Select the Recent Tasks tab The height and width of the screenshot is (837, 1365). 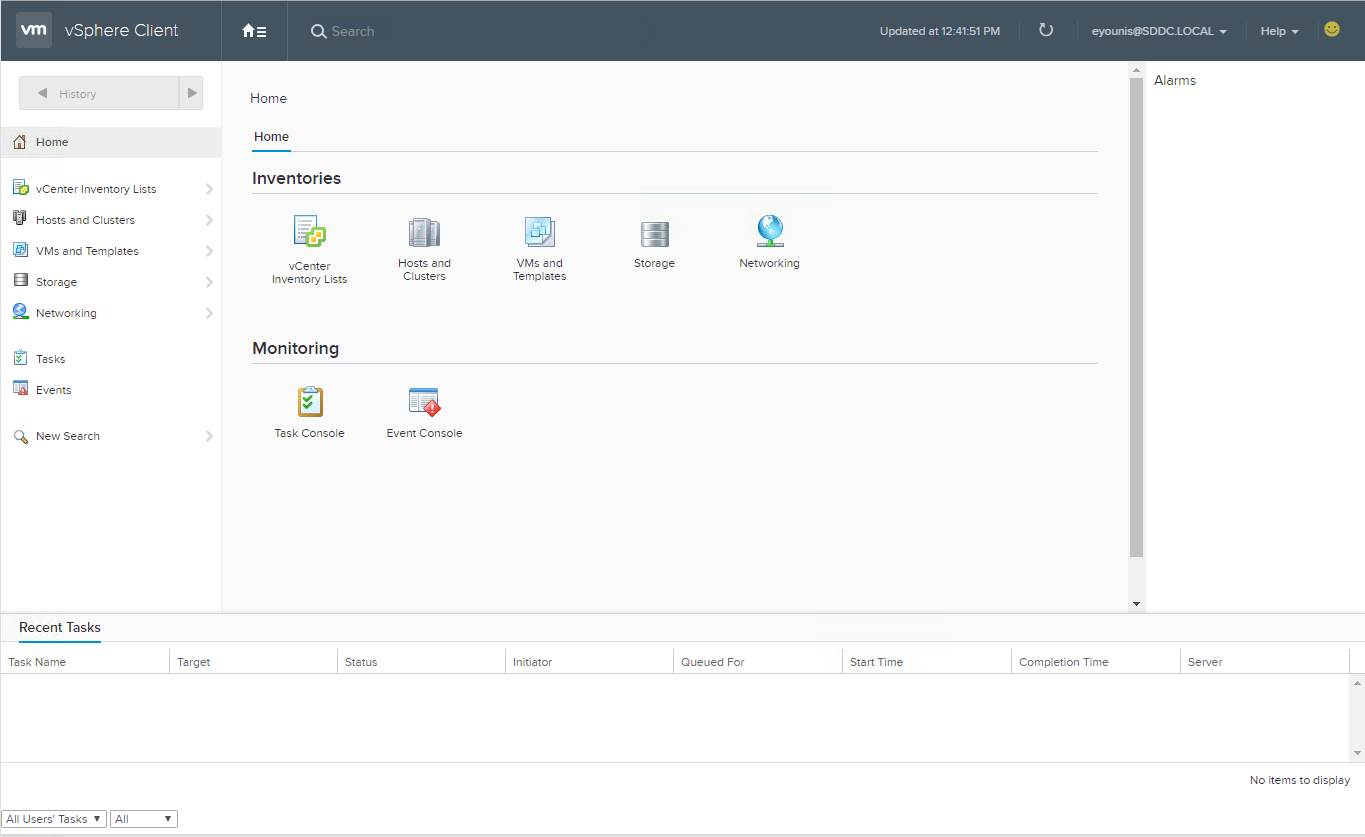[x=60, y=627]
